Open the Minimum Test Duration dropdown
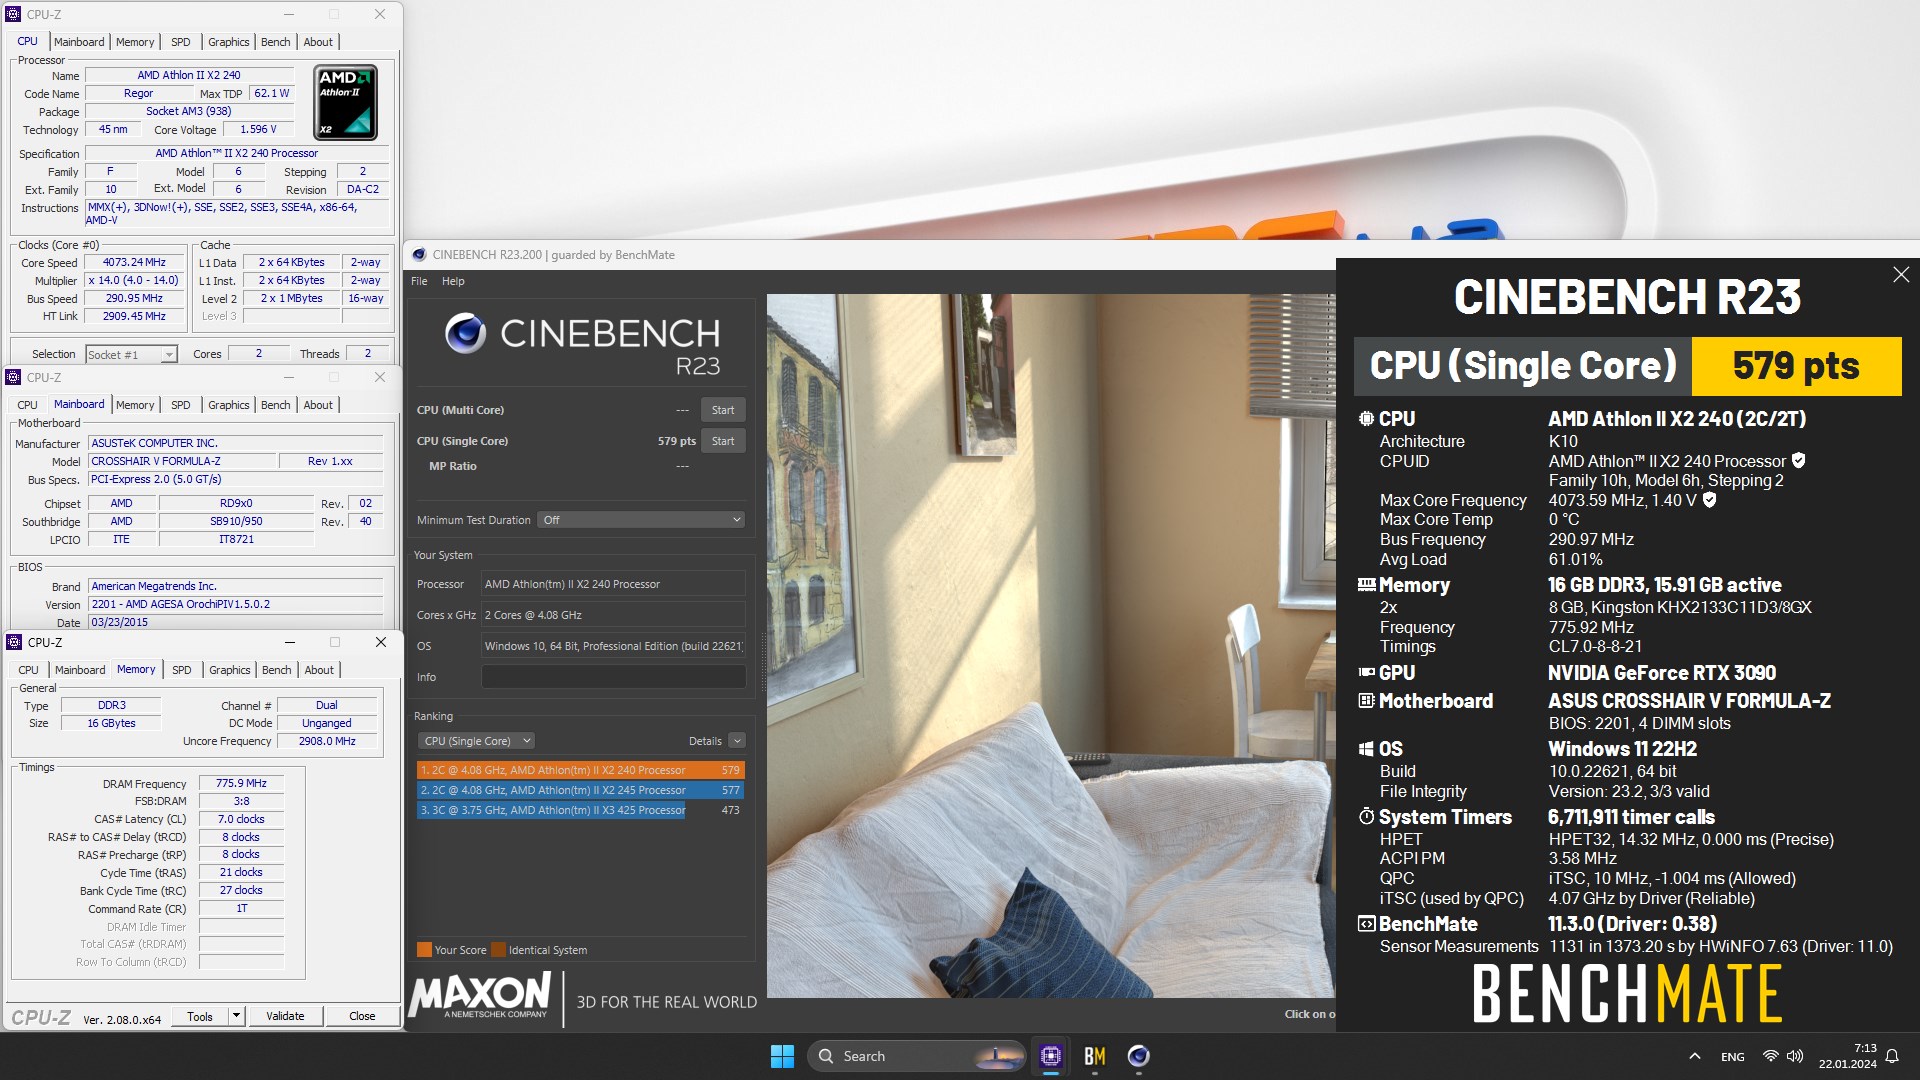This screenshot has width=1920, height=1080. pyautogui.click(x=641, y=520)
